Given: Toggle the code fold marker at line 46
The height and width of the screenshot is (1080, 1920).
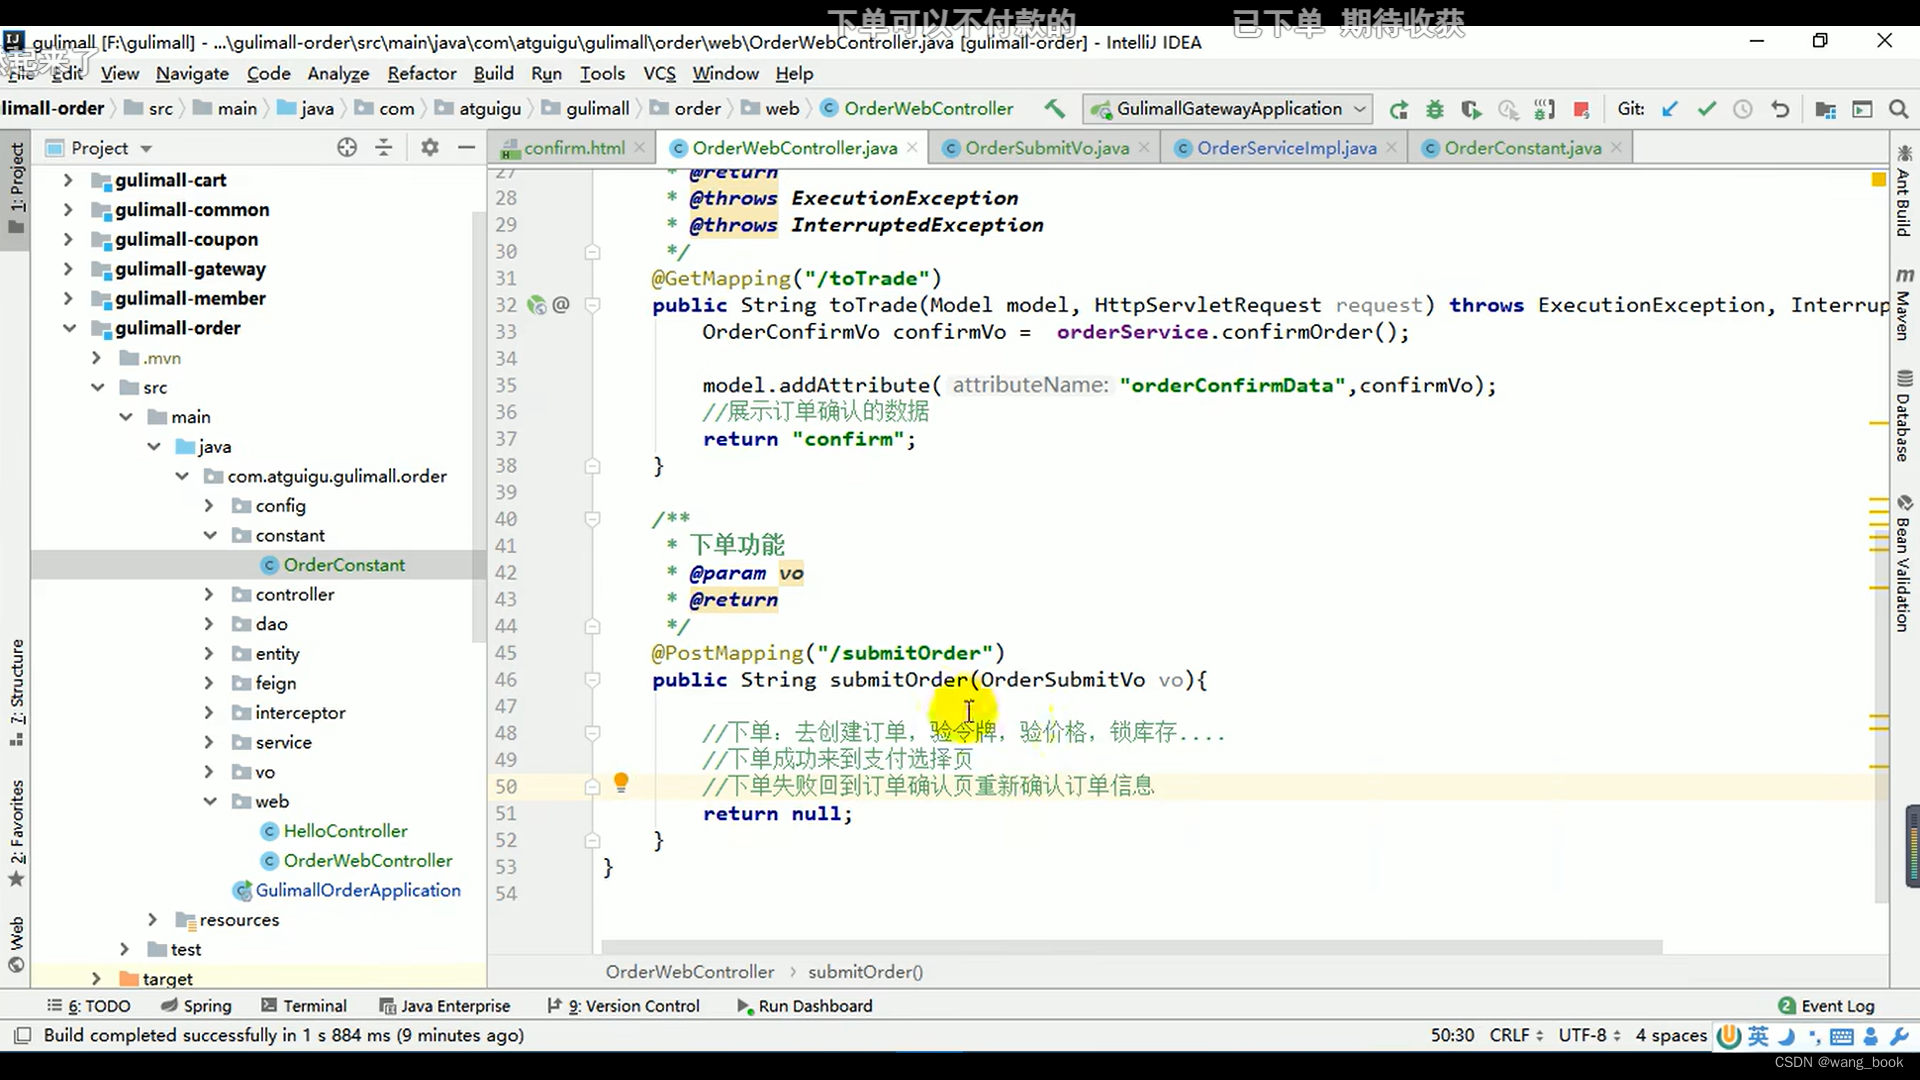Looking at the screenshot, I should pos(592,680).
